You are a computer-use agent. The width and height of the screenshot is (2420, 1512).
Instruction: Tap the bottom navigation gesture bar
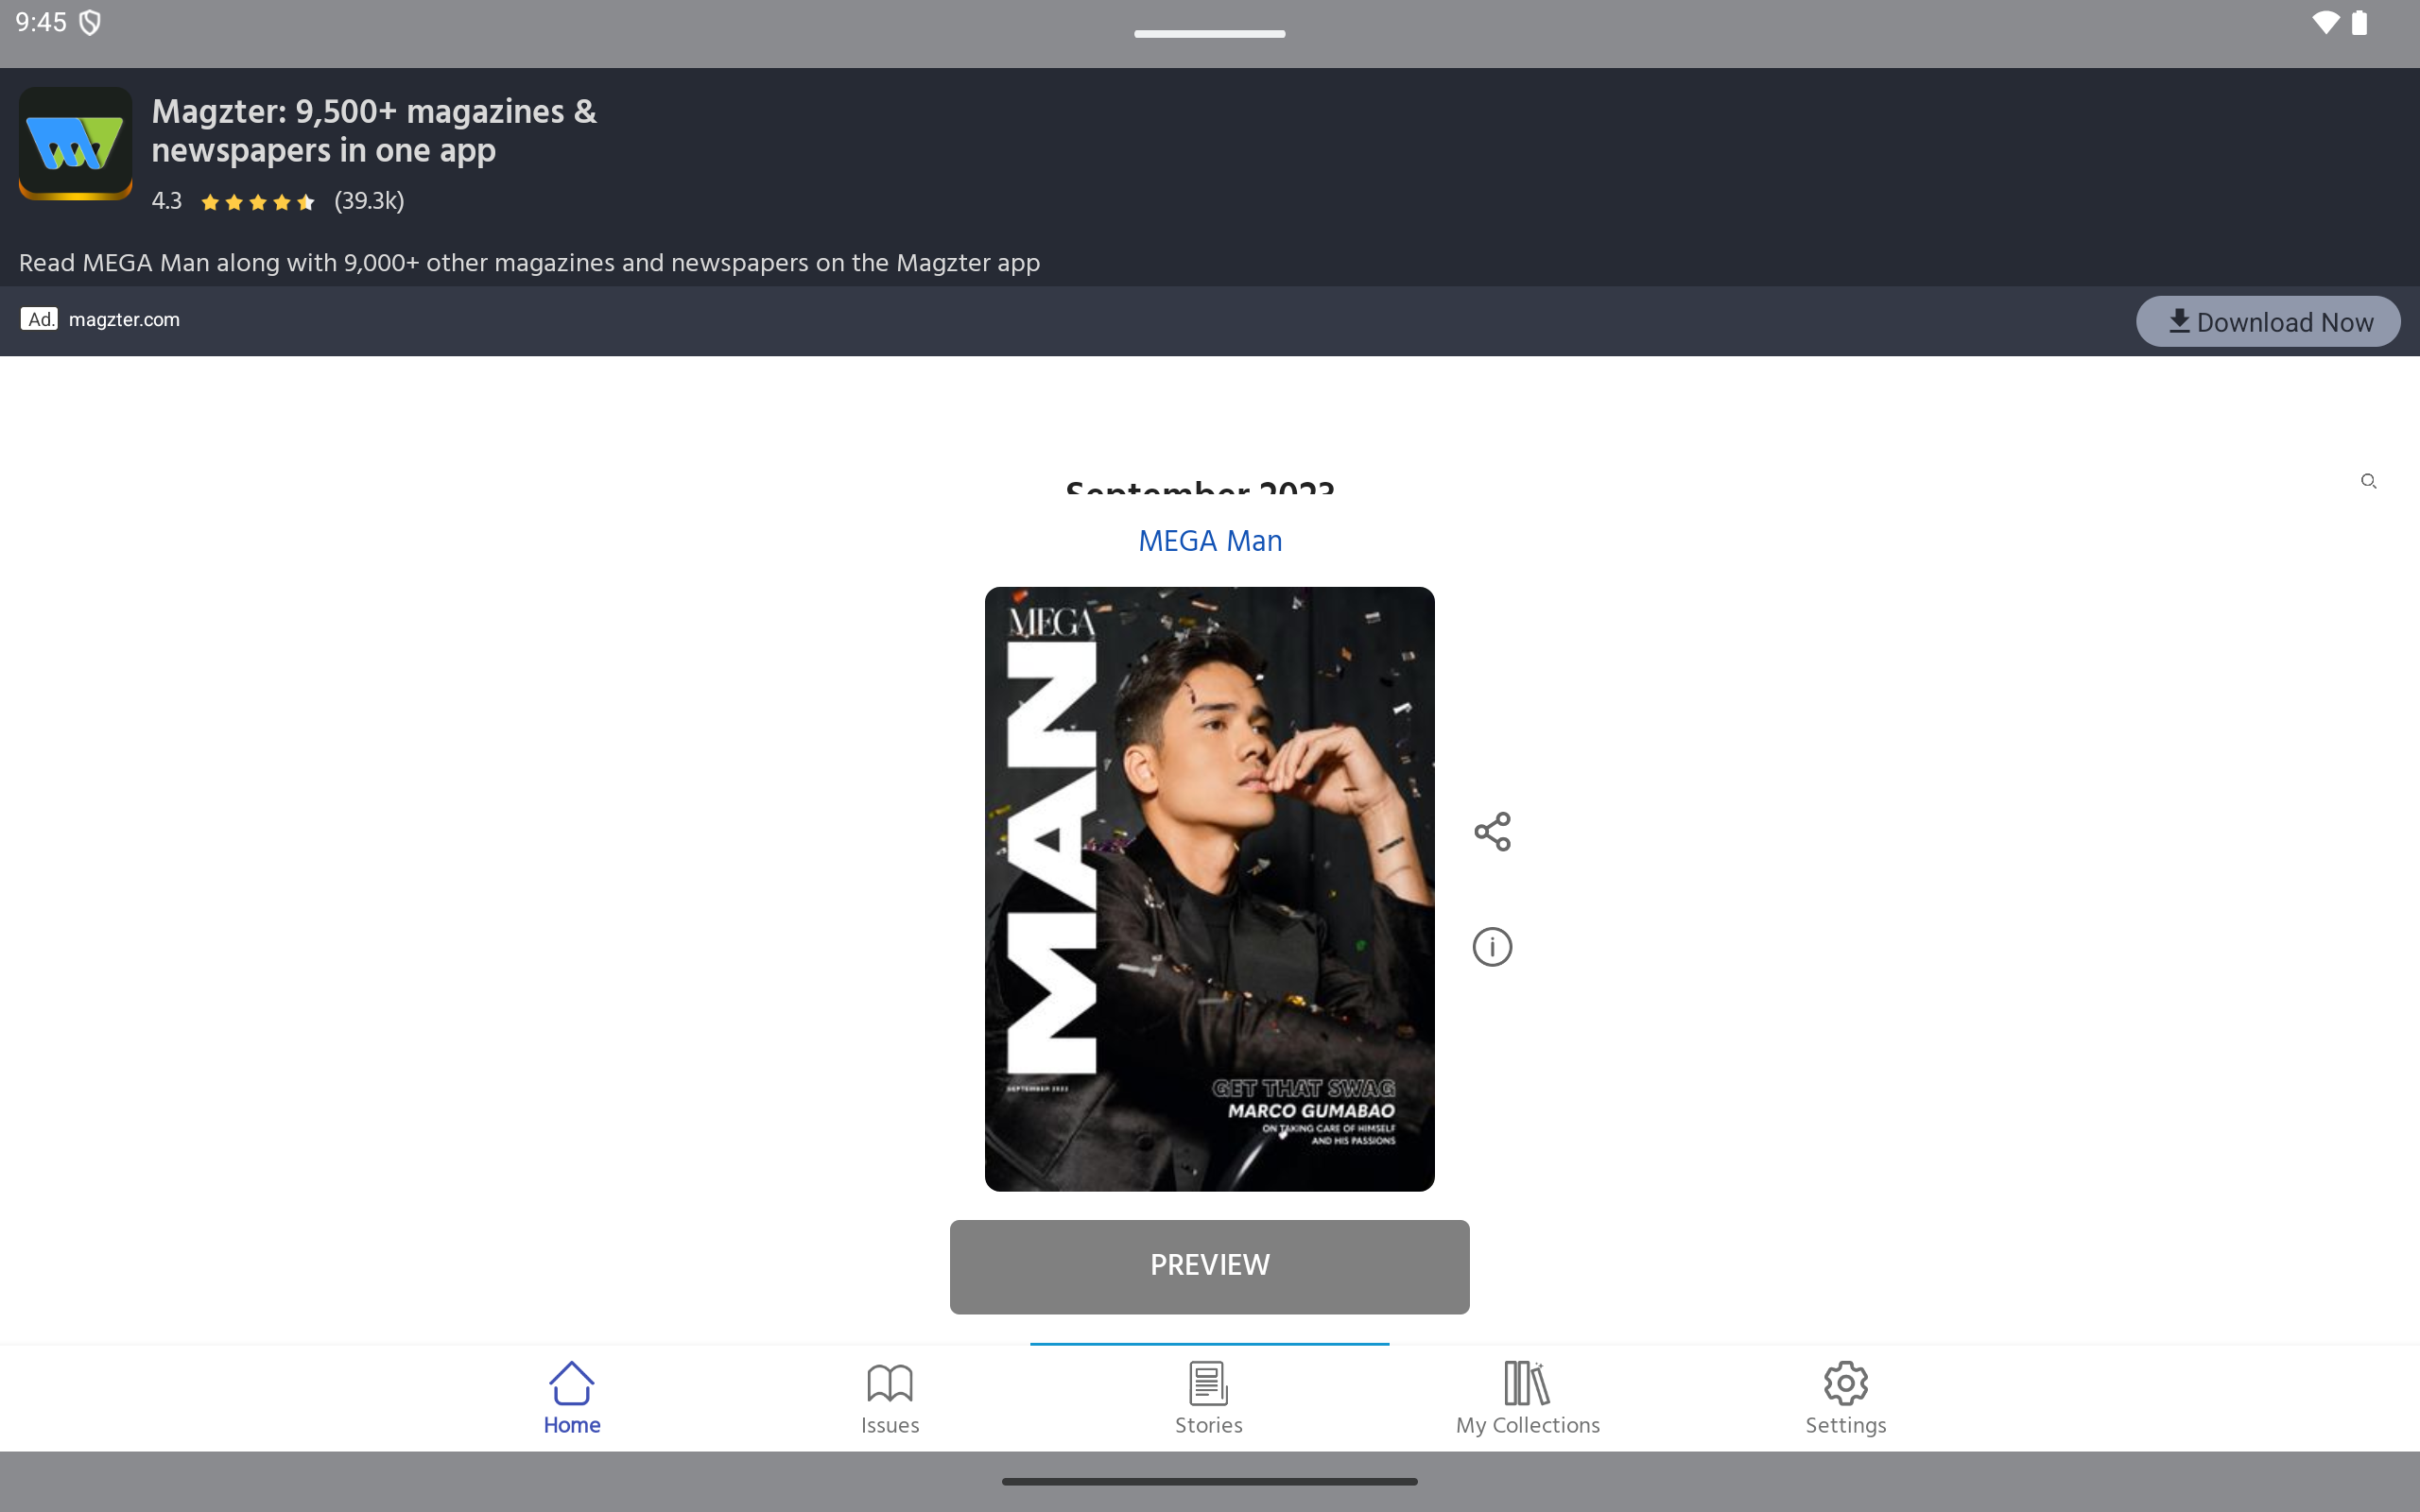(x=1209, y=1481)
